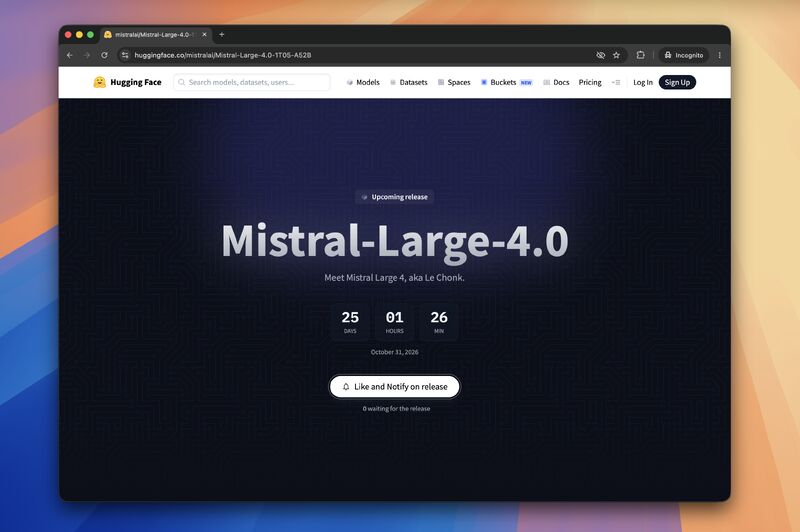The image size is (800, 532).
Task: Go back with the browser back arrow
Action: pyautogui.click(x=70, y=55)
